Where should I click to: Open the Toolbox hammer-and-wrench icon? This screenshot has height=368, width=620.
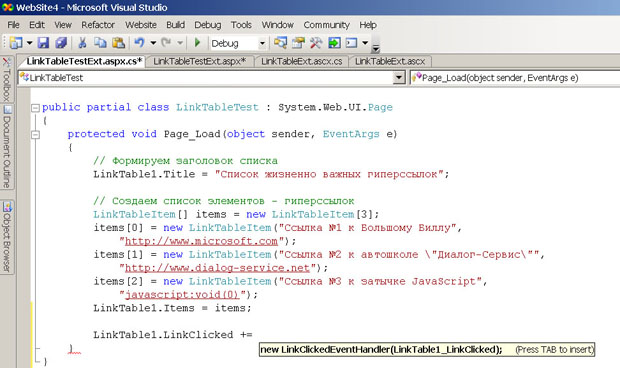(x=316, y=43)
